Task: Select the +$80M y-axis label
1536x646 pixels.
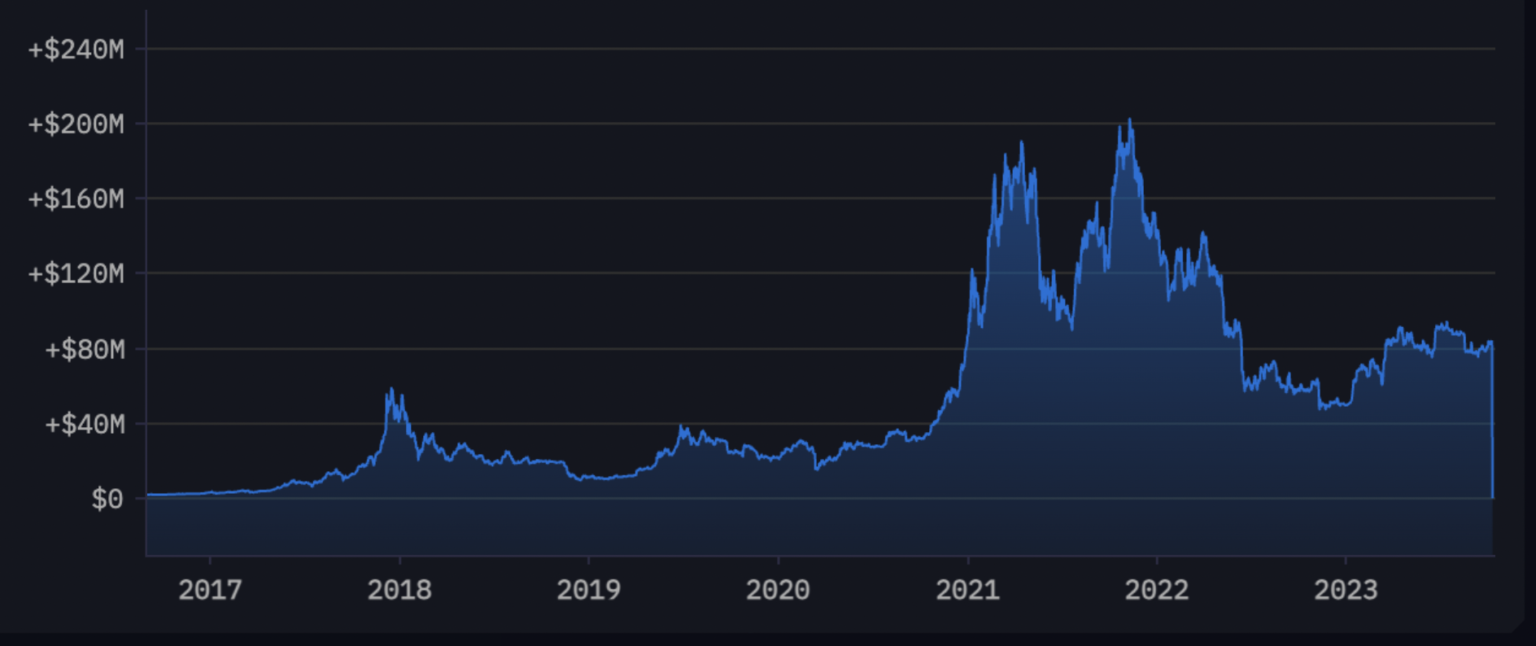Action: tap(83, 349)
